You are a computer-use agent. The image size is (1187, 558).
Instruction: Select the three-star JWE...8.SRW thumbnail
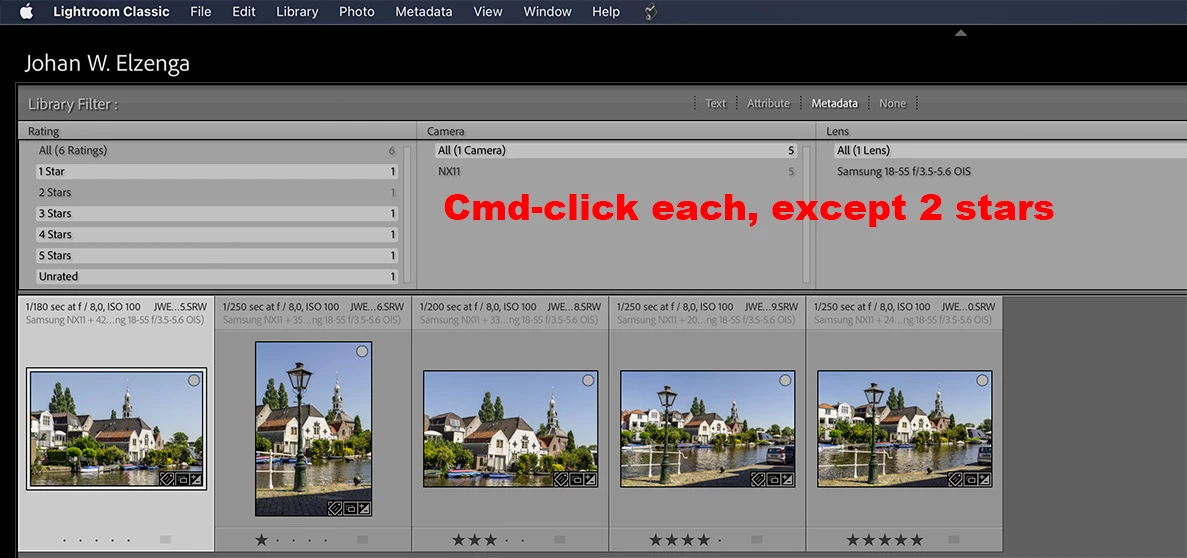point(510,429)
